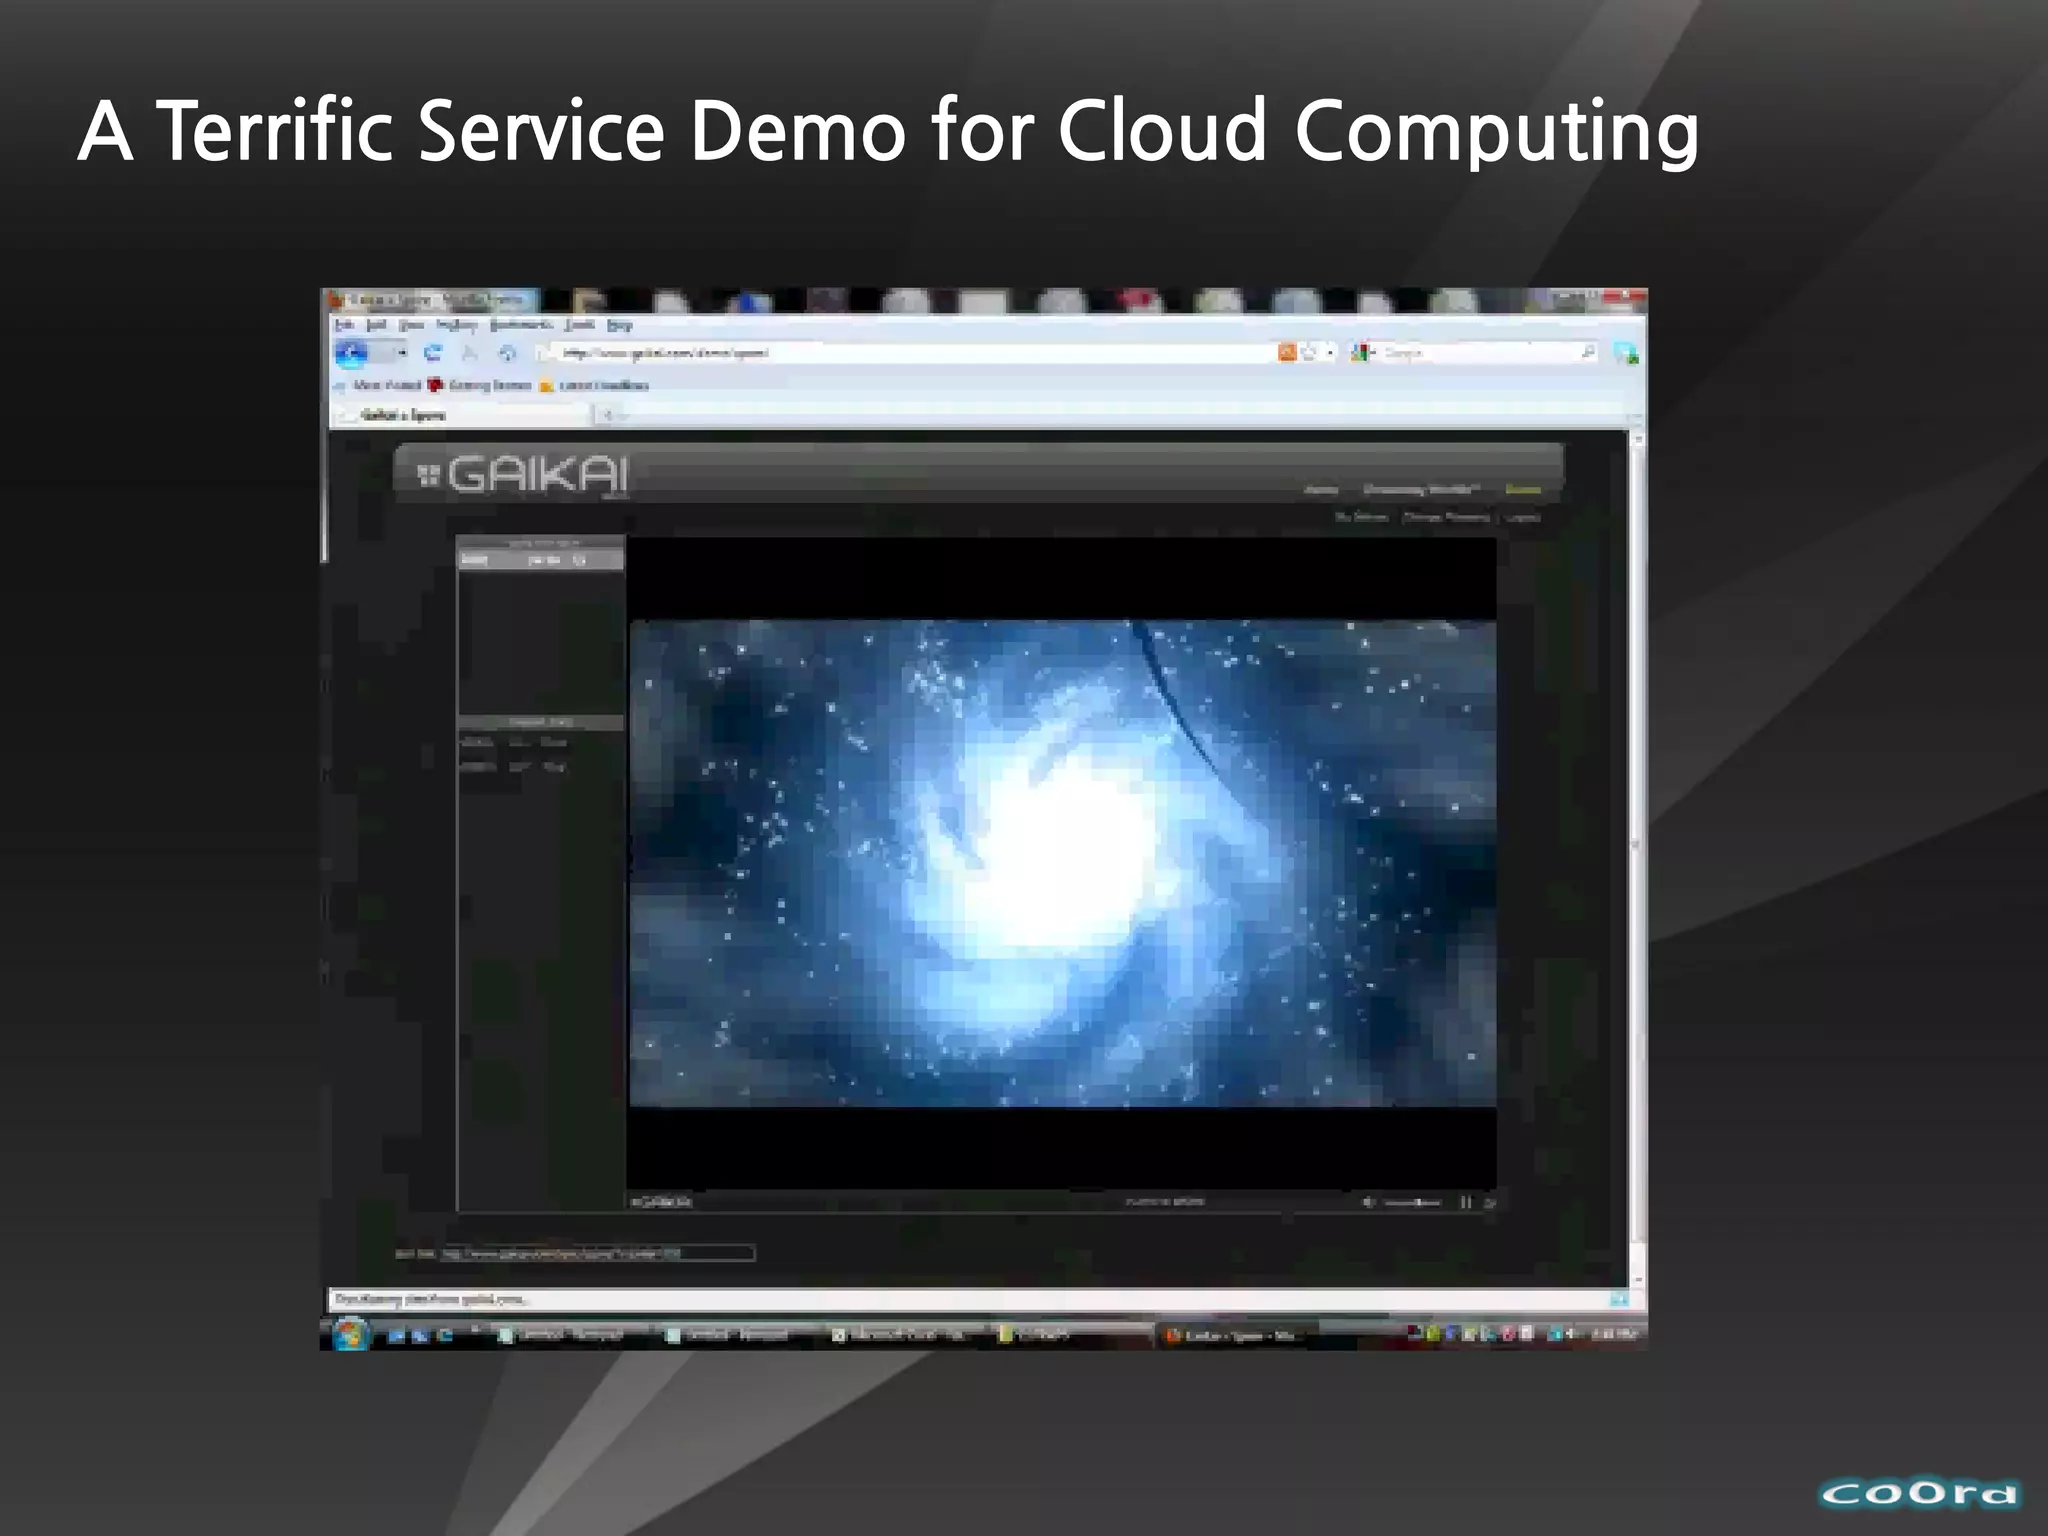Open the Tools menu
2048x1536 pixels.
click(x=580, y=325)
